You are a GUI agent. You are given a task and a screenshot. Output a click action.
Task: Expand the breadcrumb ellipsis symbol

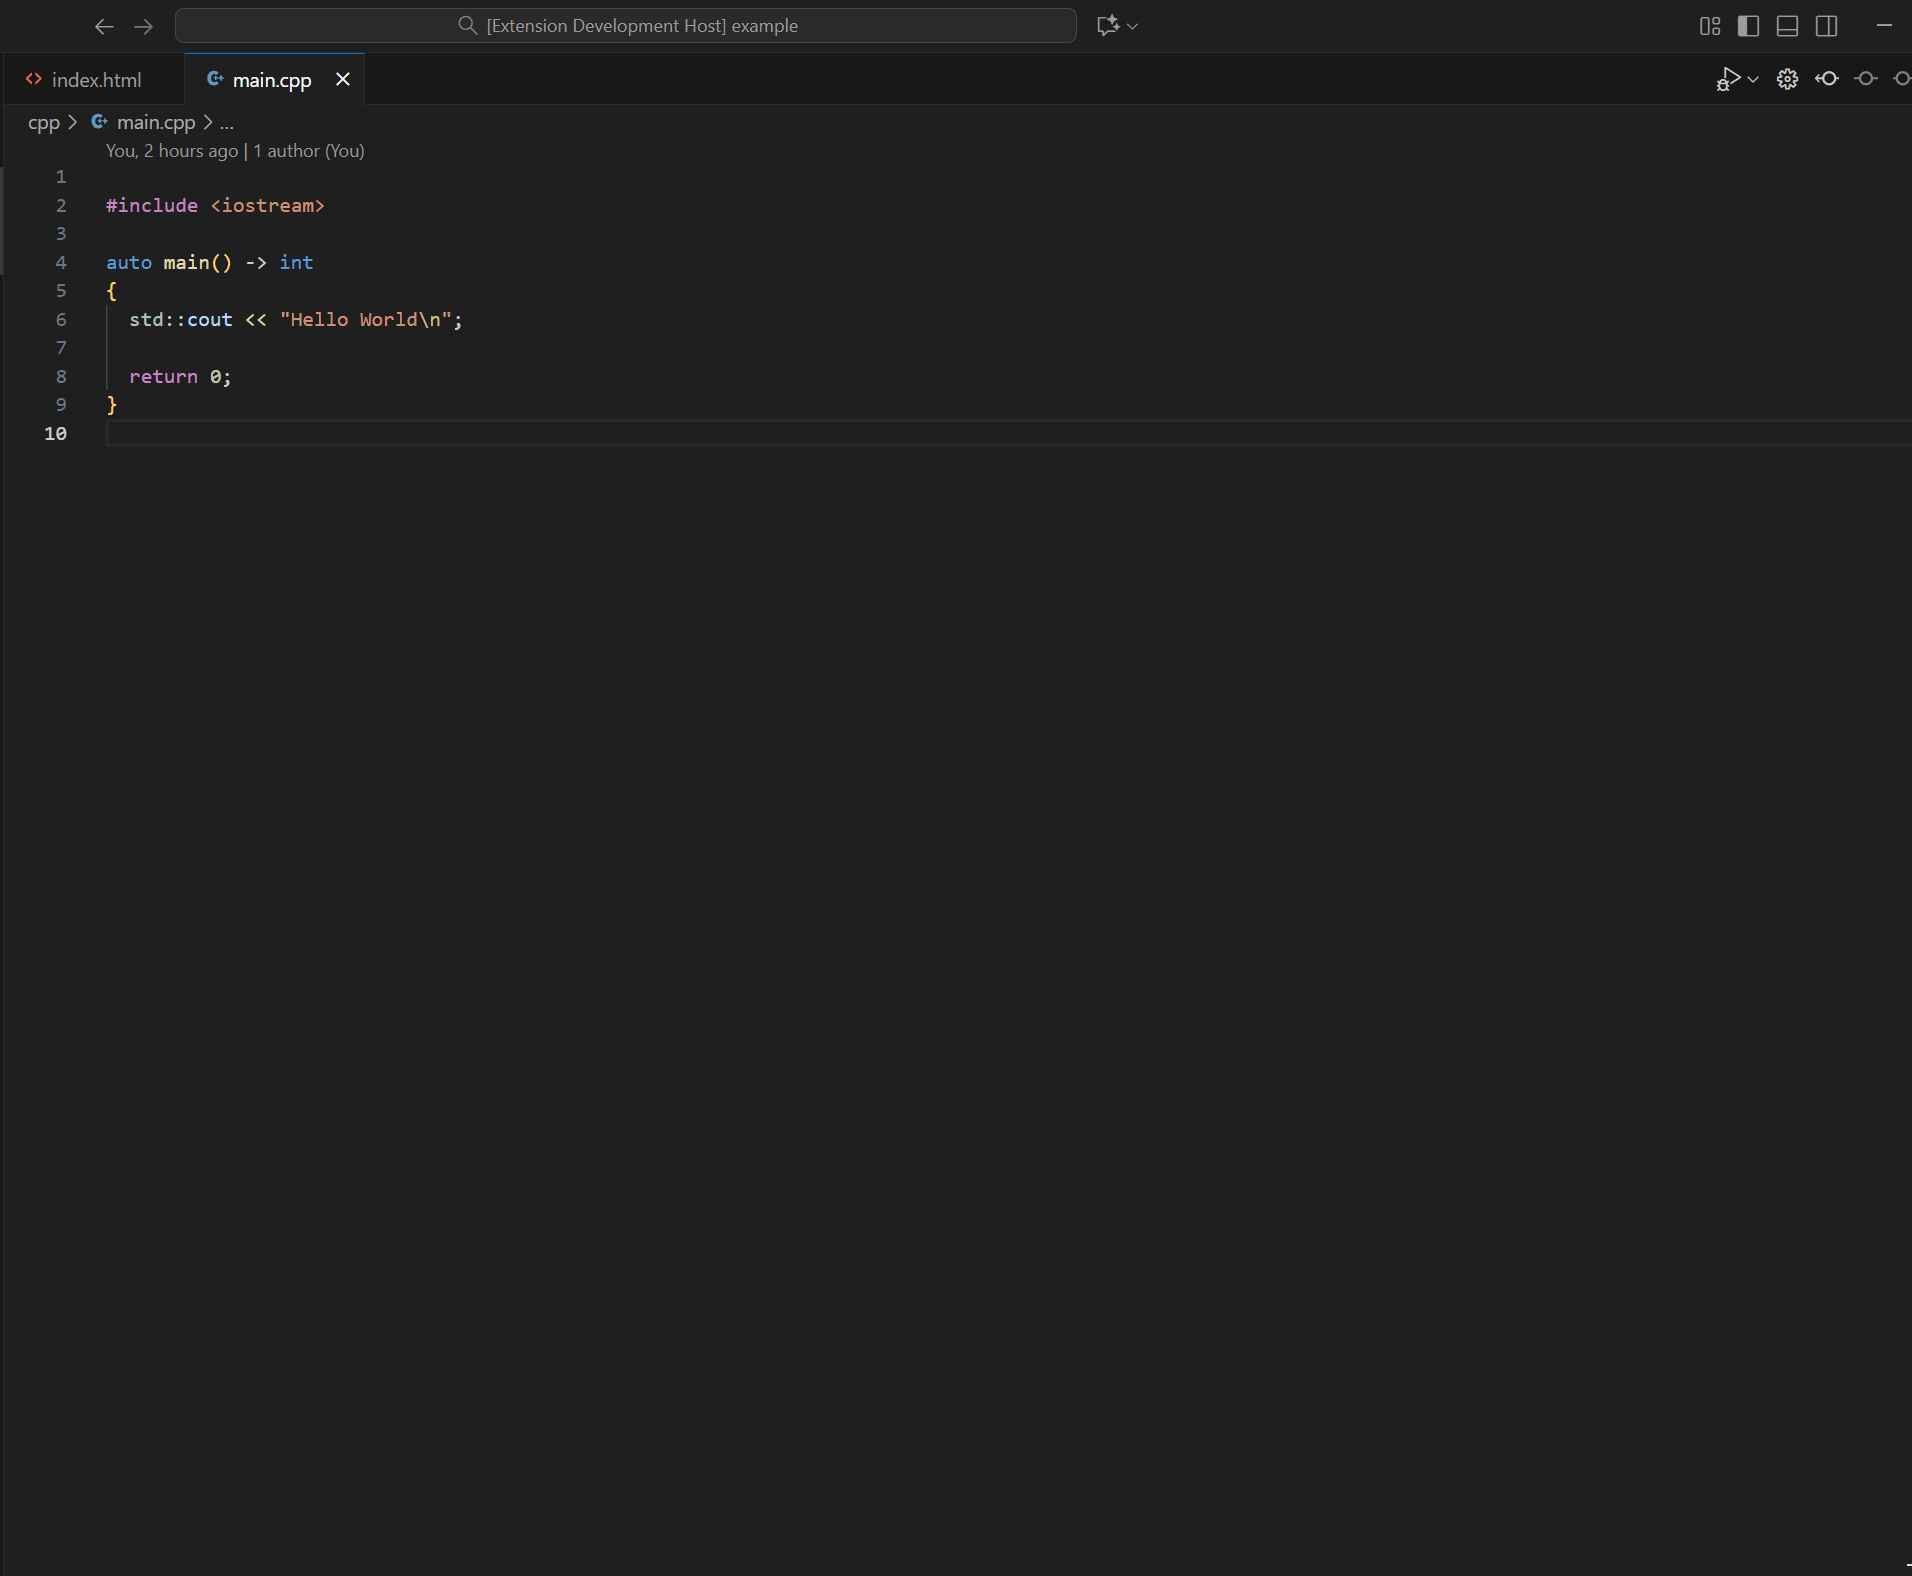pos(227,123)
